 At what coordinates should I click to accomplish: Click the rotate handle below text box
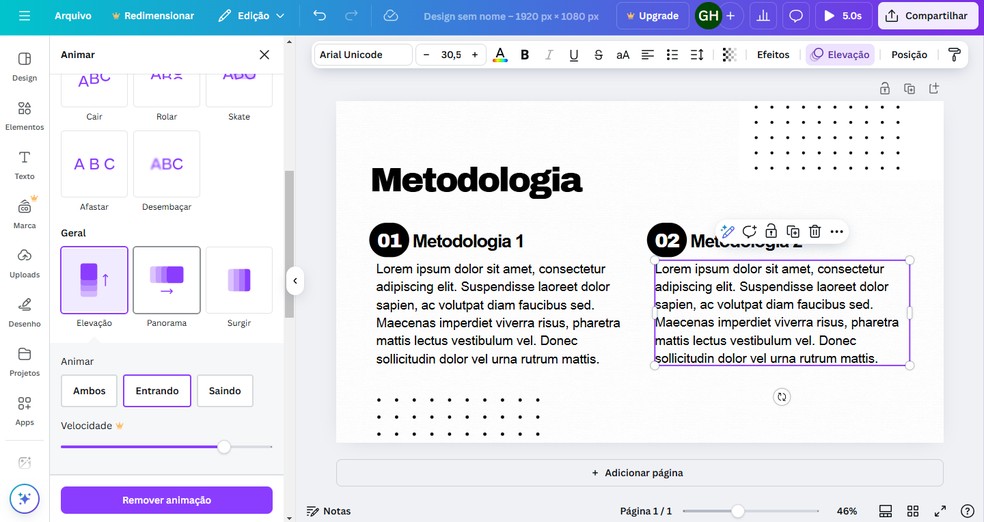pyautogui.click(x=781, y=397)
